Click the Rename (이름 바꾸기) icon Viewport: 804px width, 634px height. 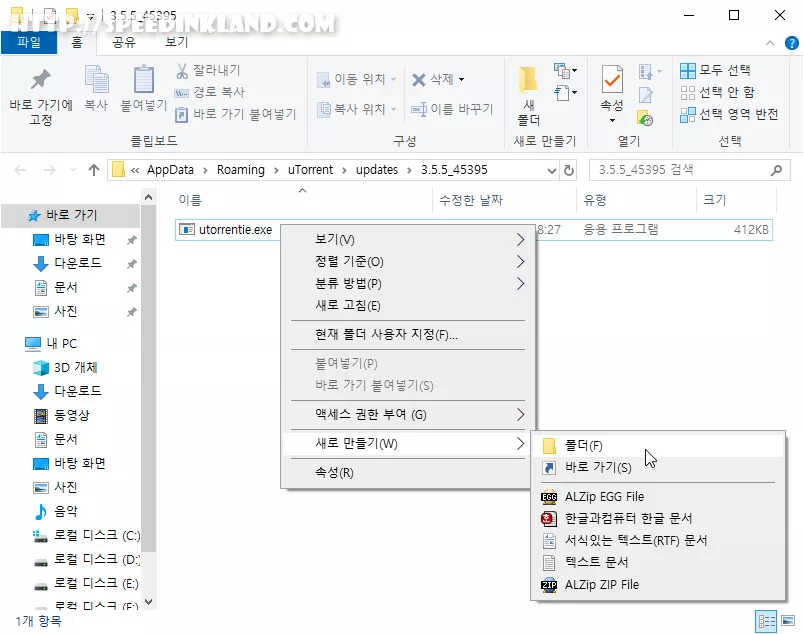click(x=419, y=109)
